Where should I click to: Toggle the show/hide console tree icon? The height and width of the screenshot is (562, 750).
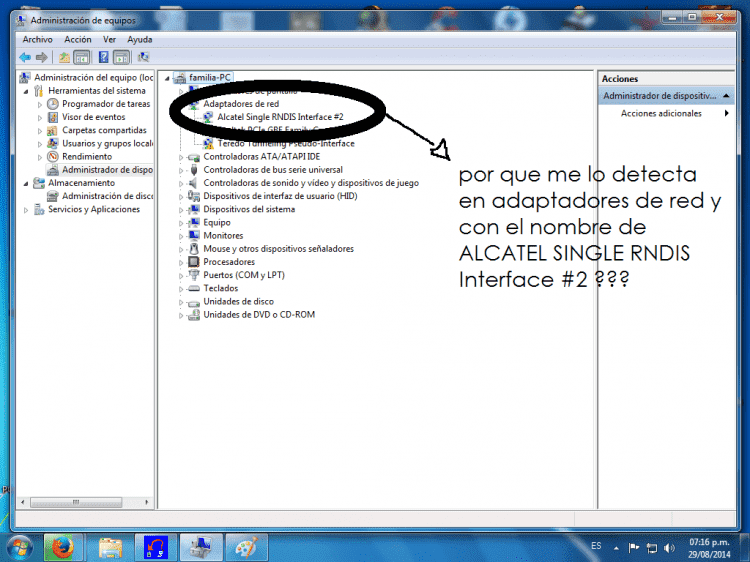(82, 57)
